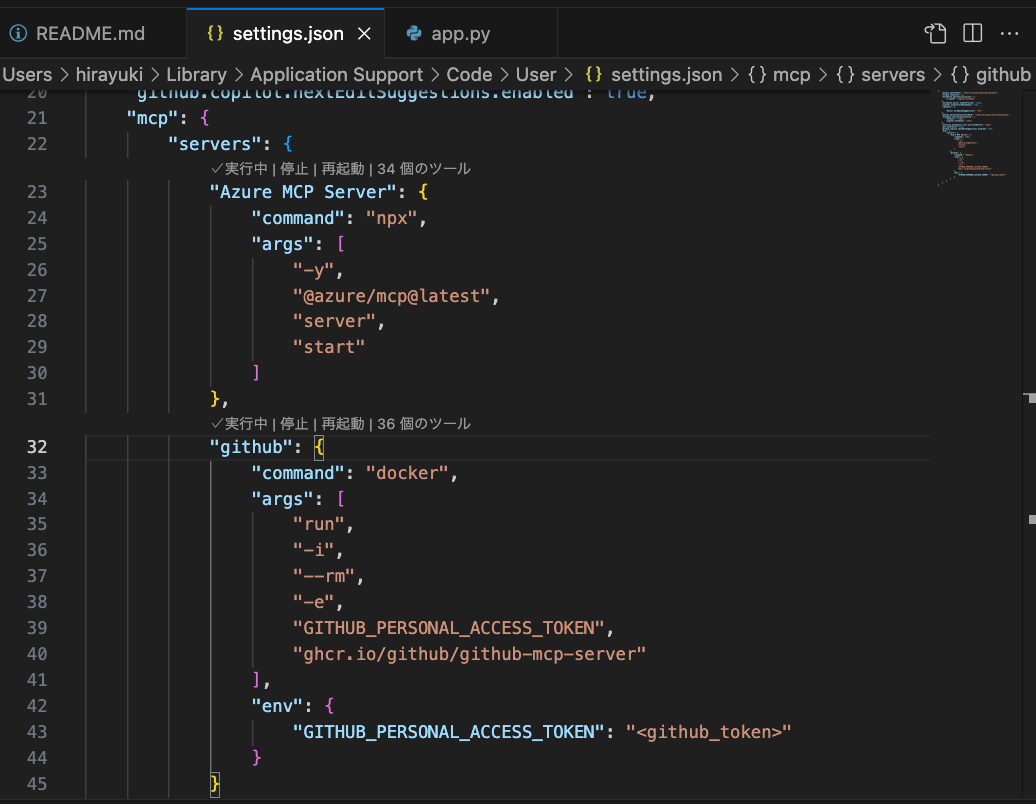The width and height of the screenshot is (1036, 804).
Task: Click '34 個のツール' code lens
Action: [424, 168]
